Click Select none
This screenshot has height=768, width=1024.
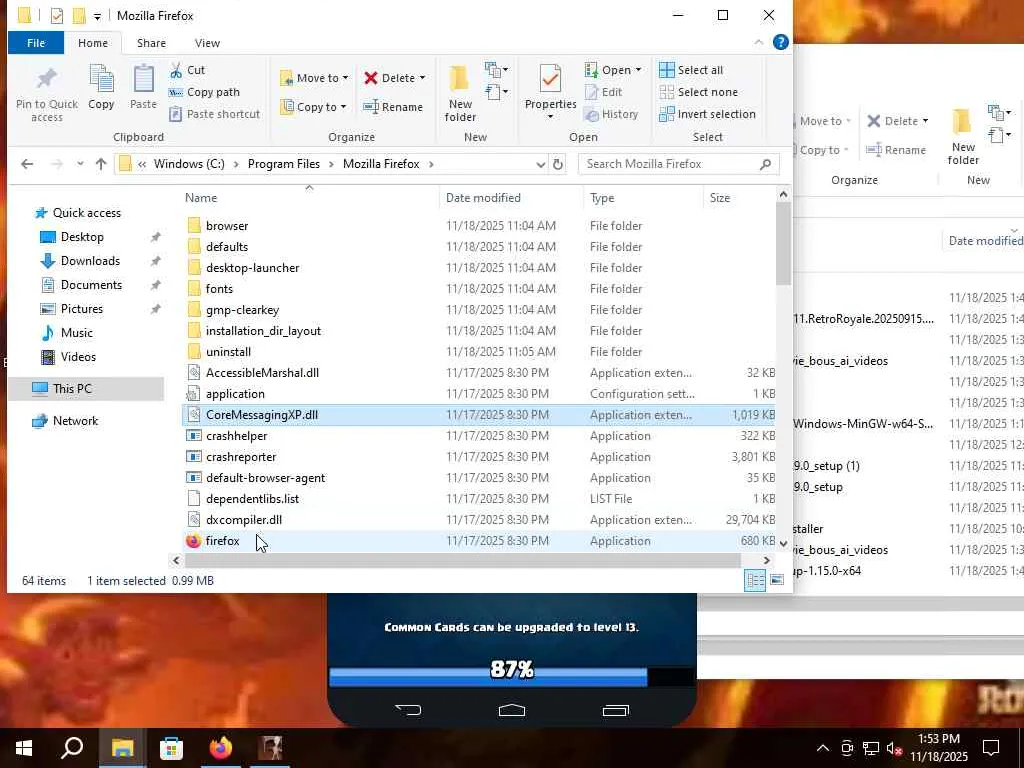pyautogui.click(x=698, y=92)
